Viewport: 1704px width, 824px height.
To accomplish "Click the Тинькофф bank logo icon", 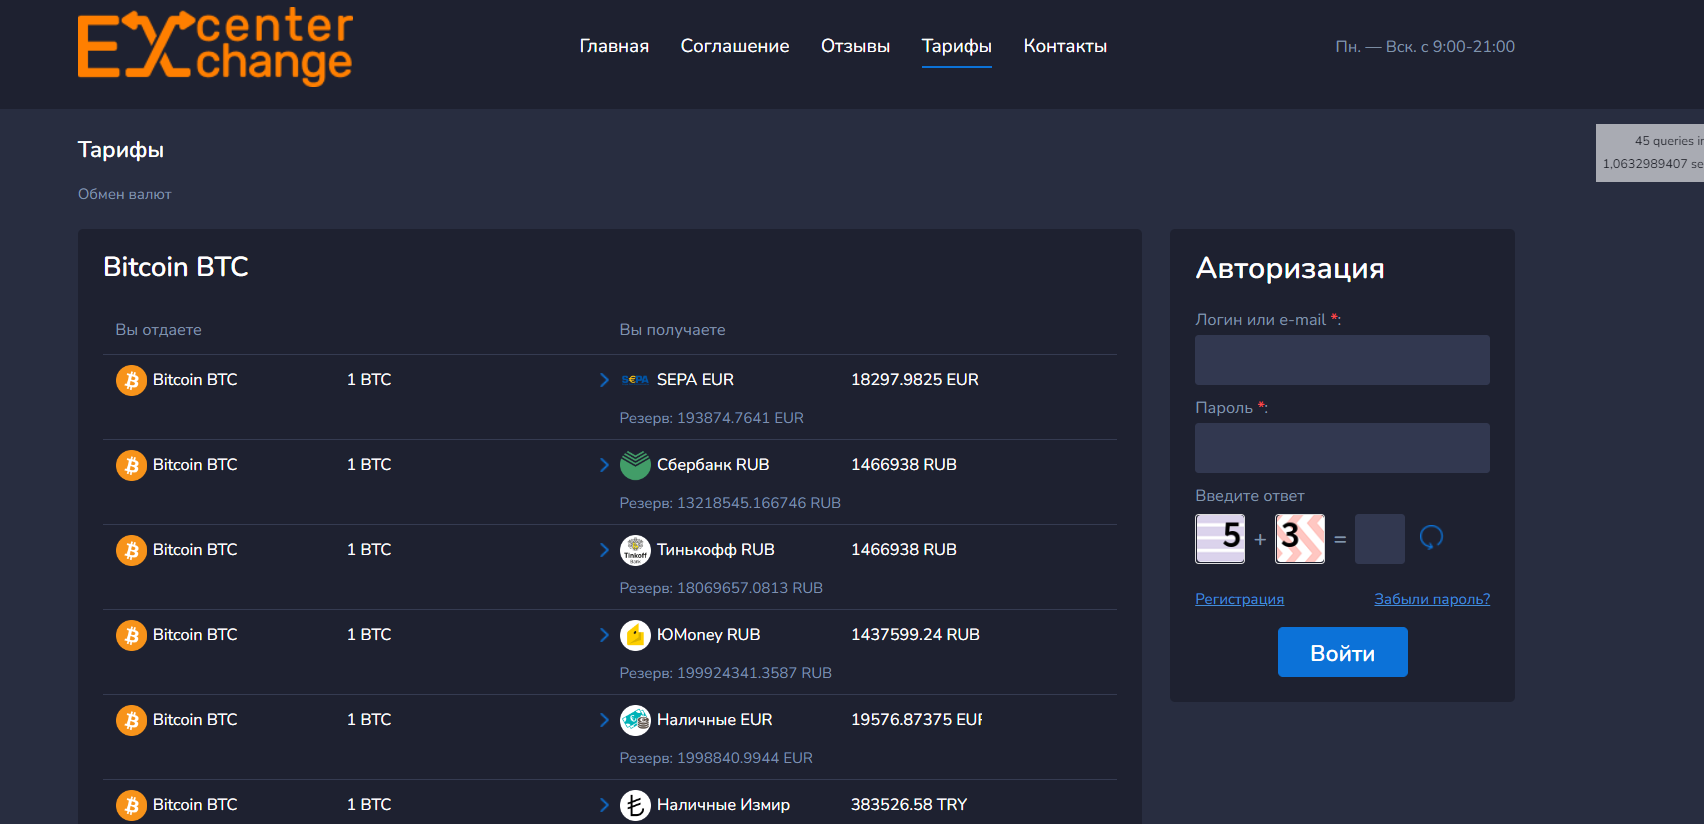I will click(635, 550).
